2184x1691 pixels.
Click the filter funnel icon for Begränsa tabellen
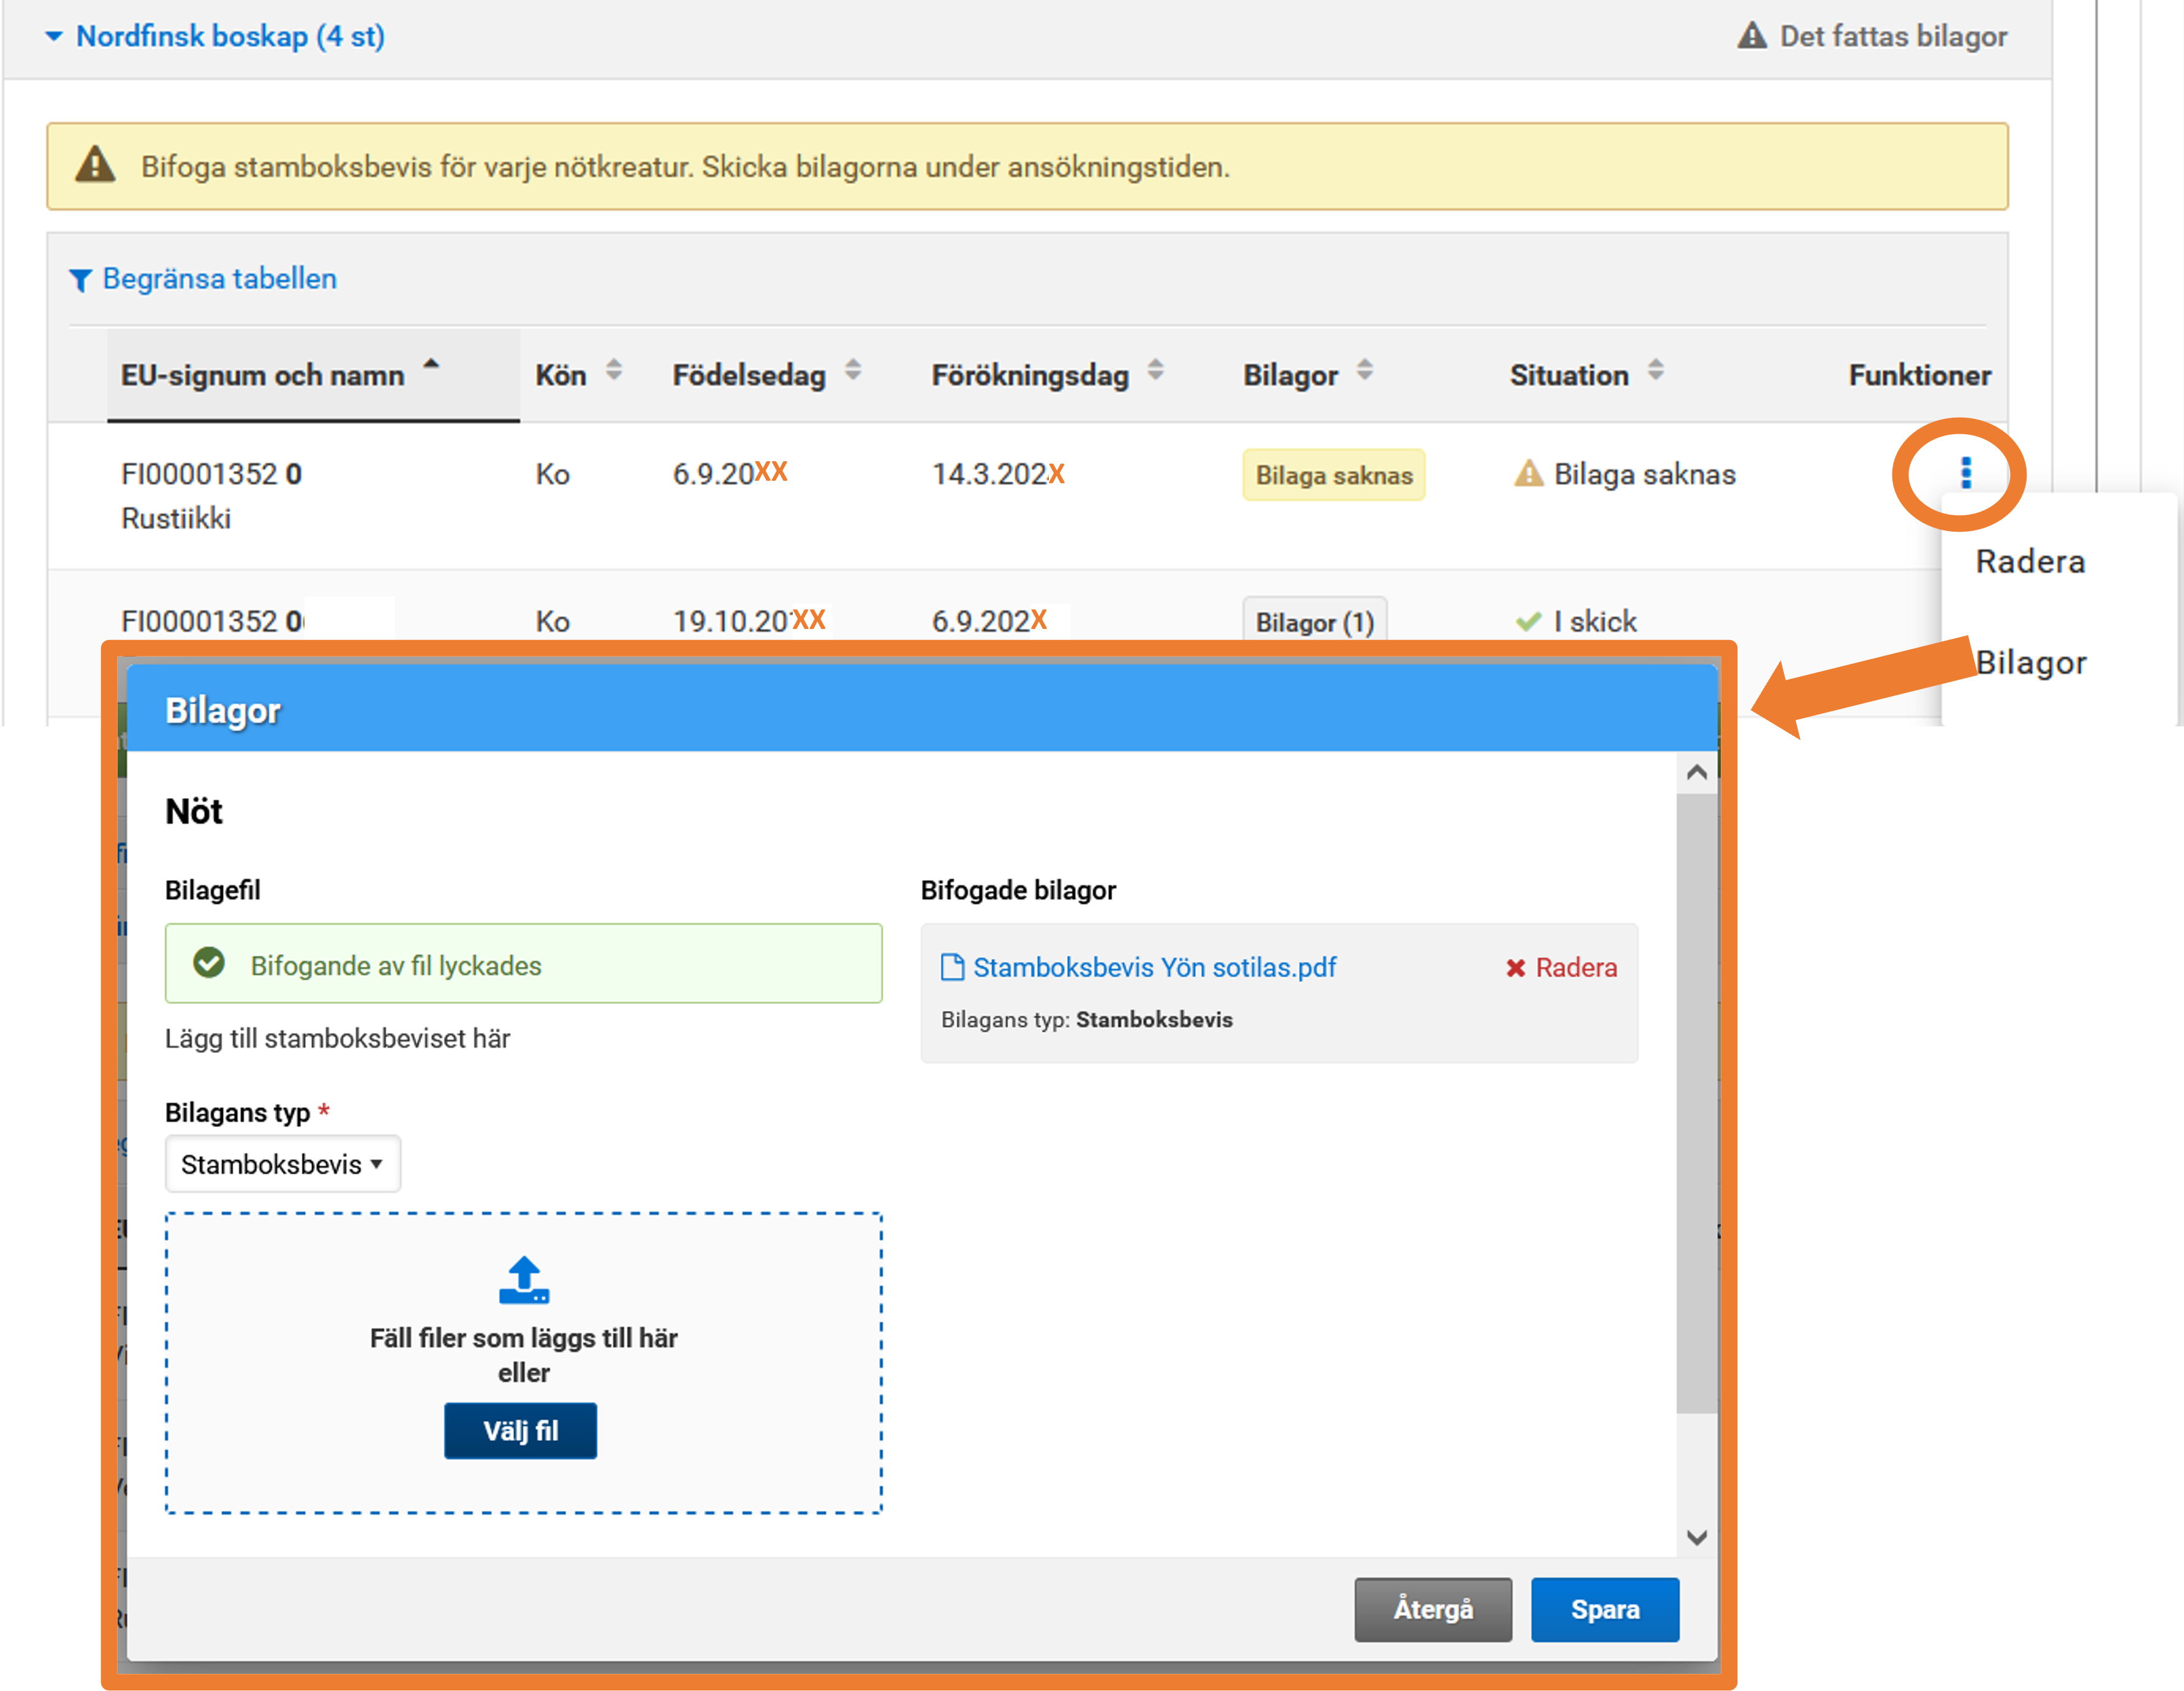(x=80, y=280)
